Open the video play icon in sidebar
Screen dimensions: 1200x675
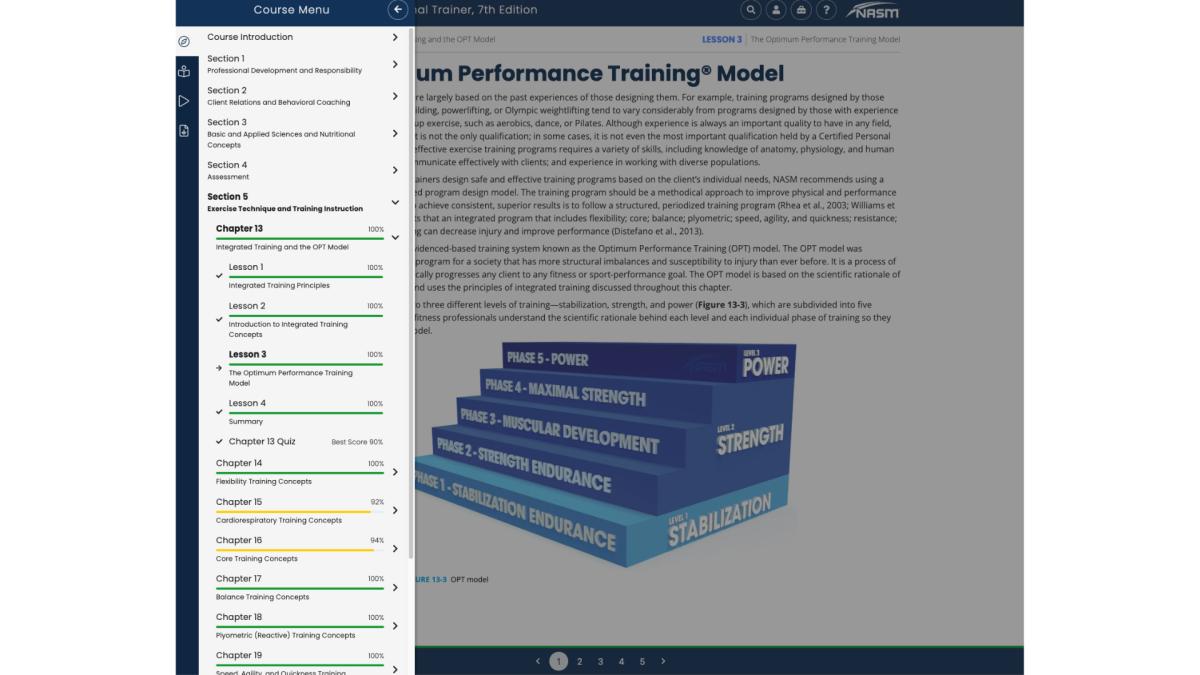coord(184,101)
